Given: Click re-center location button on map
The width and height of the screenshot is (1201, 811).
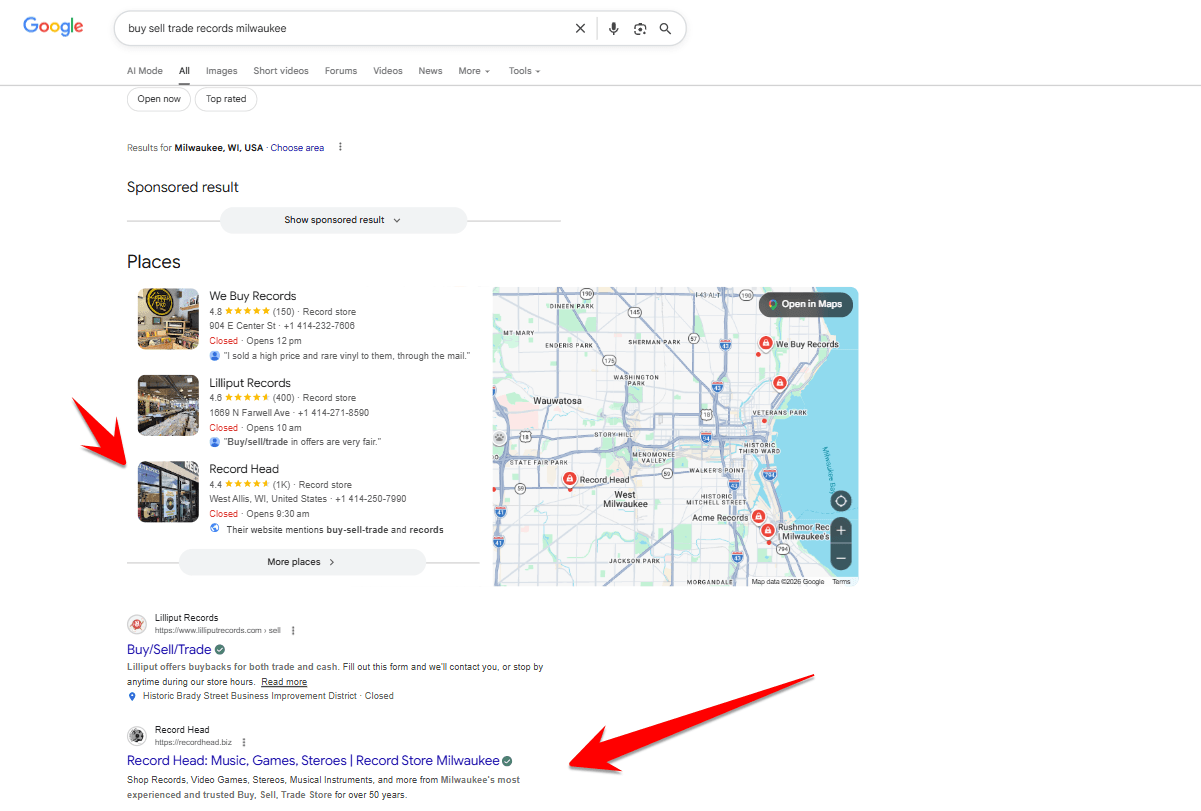Looking at the screenshot, I should (x=841, y=501).
